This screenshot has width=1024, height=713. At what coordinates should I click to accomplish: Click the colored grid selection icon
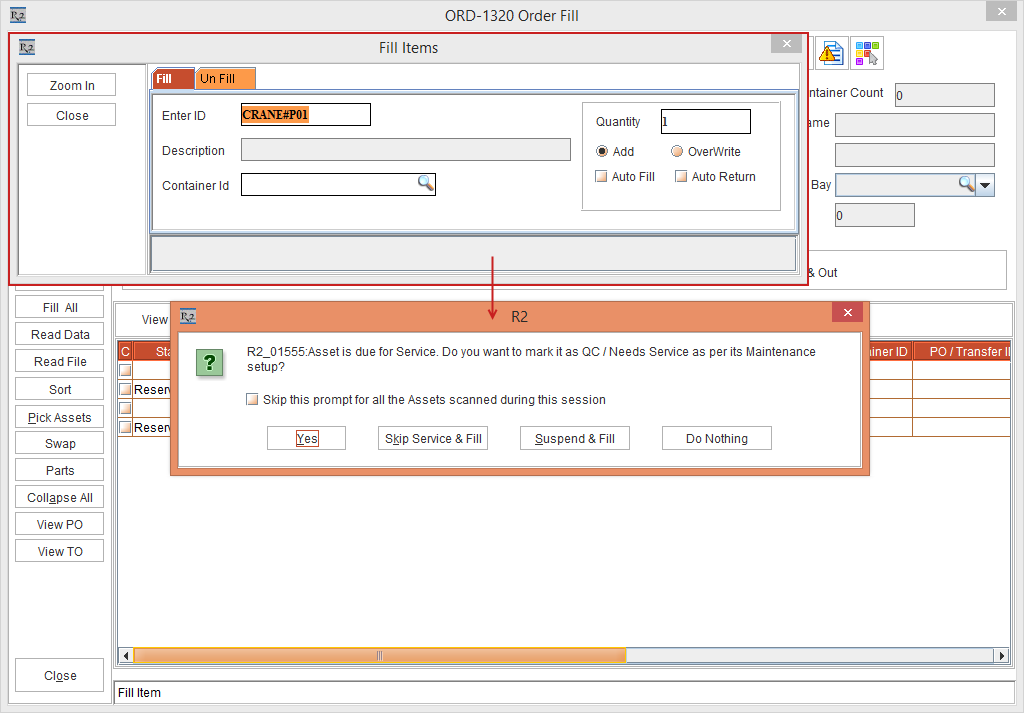click(867, 53)
